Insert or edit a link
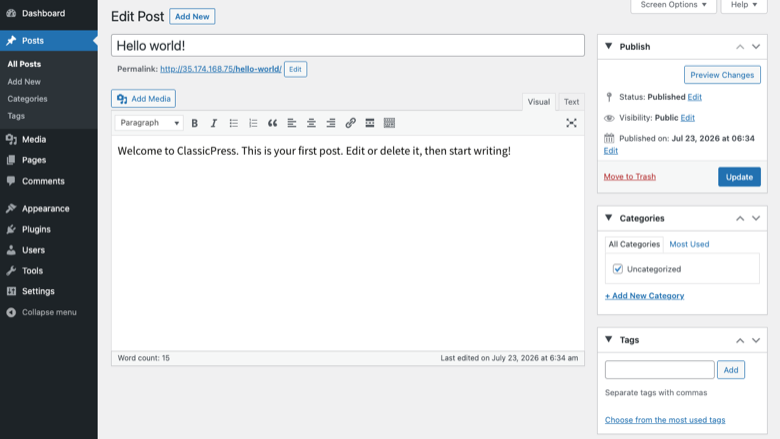The width and height of the screenshot is (780, 439). 350,123
